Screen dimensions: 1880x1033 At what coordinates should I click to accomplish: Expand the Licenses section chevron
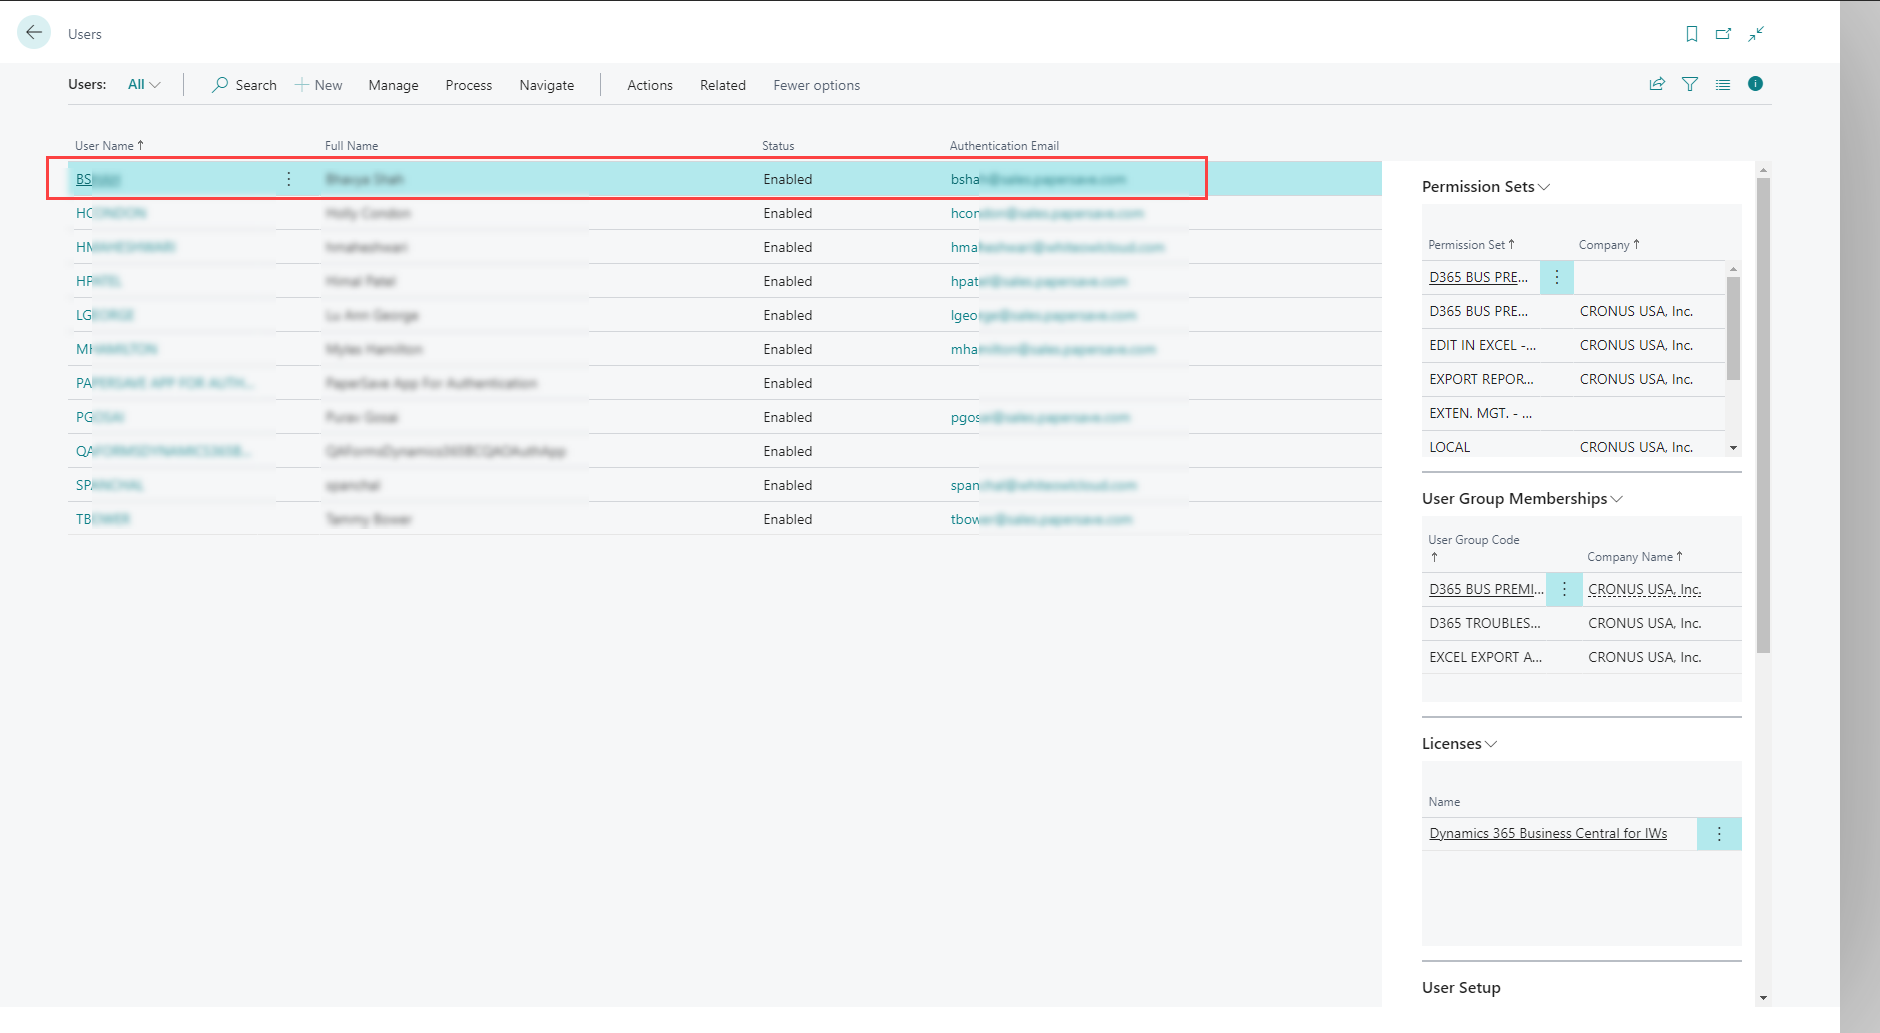point(1491,744)
